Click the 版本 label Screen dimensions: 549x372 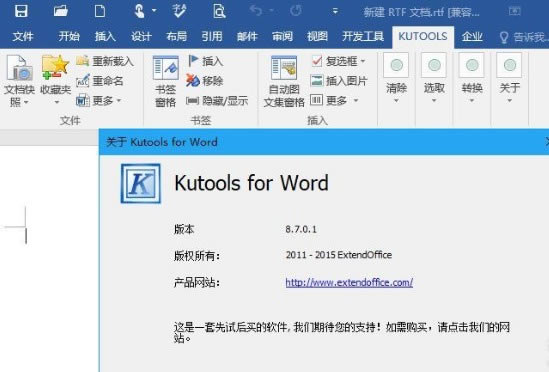point(184,229)
